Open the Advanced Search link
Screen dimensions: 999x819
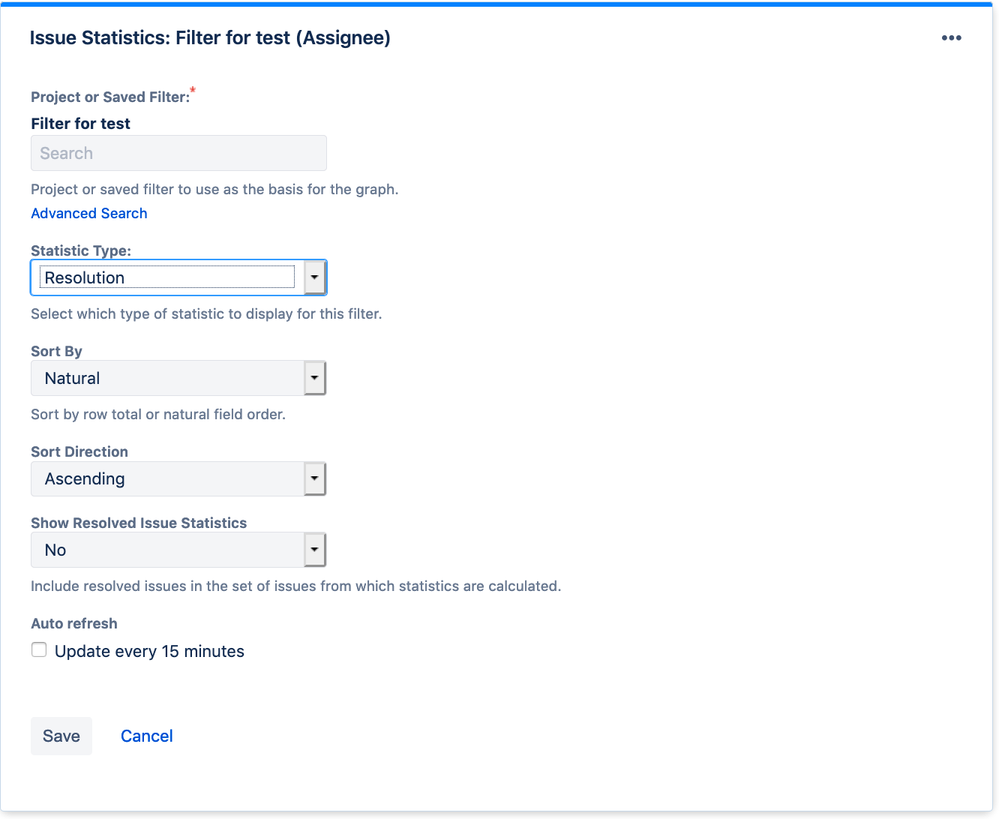point(89,213)
